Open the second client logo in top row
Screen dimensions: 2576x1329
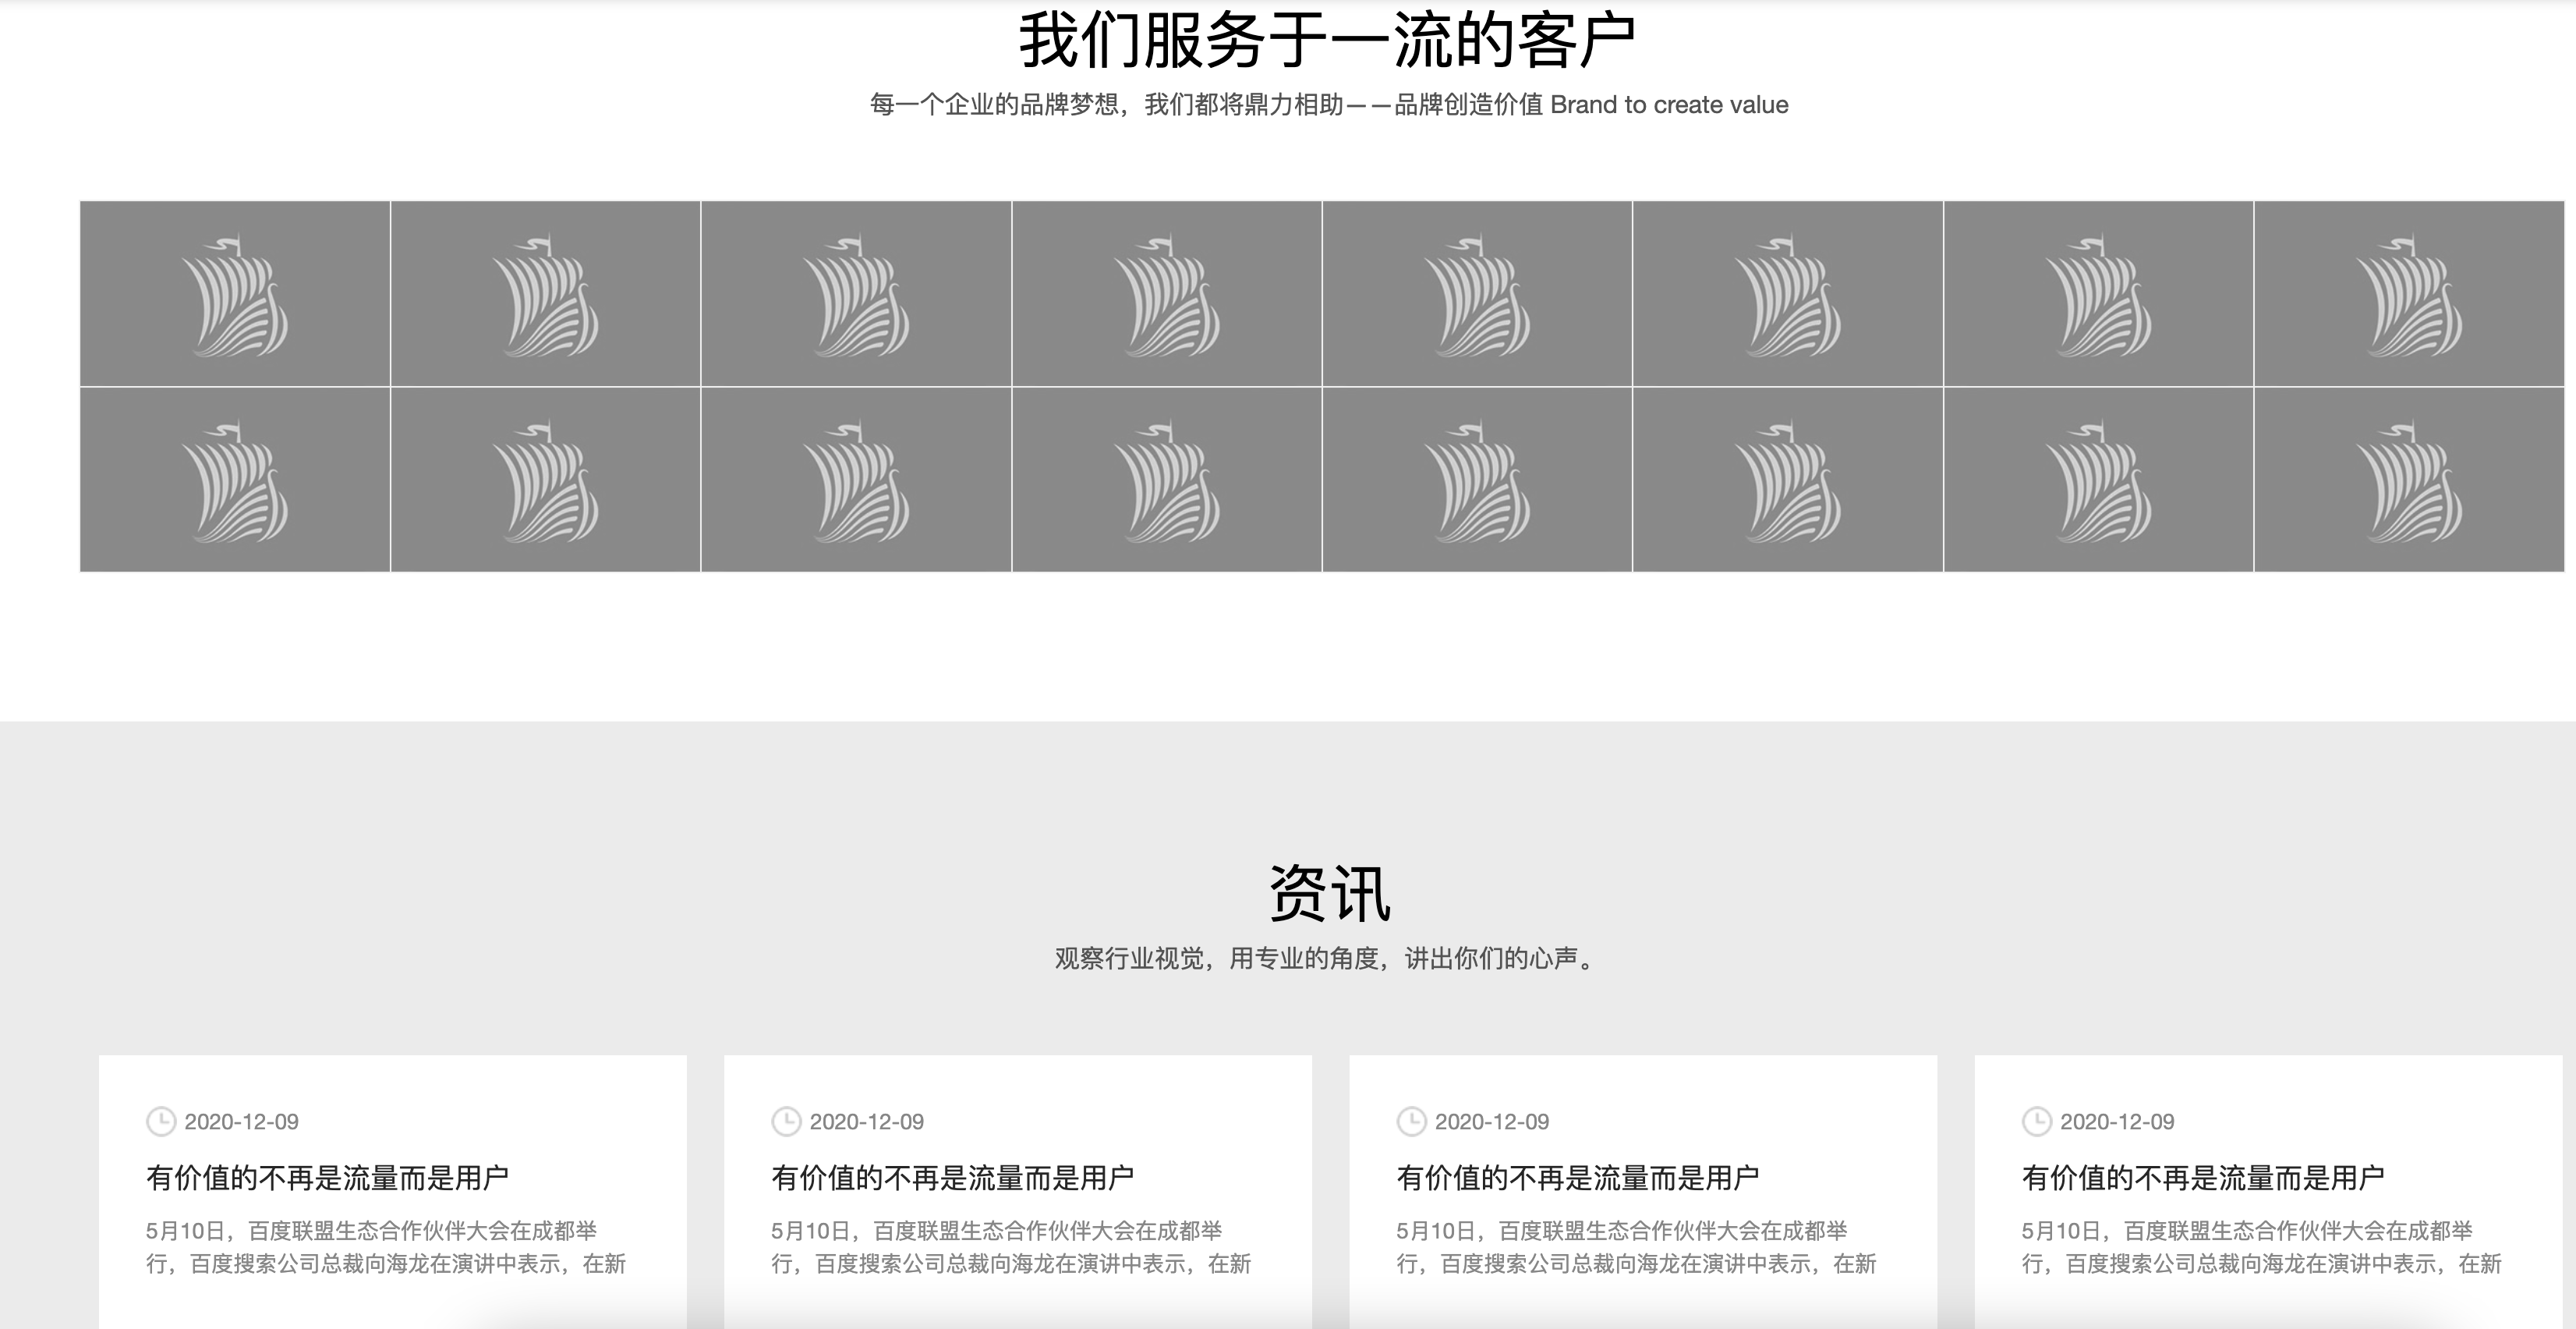546,293
